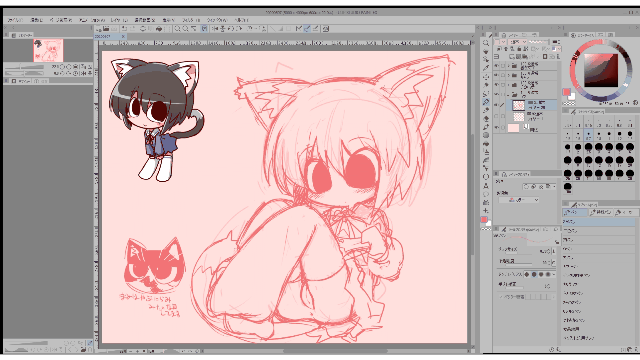Open the ウィンドウ (Window) menu
The width and height of the screenshot is (640, 360).
coord(216,20)
